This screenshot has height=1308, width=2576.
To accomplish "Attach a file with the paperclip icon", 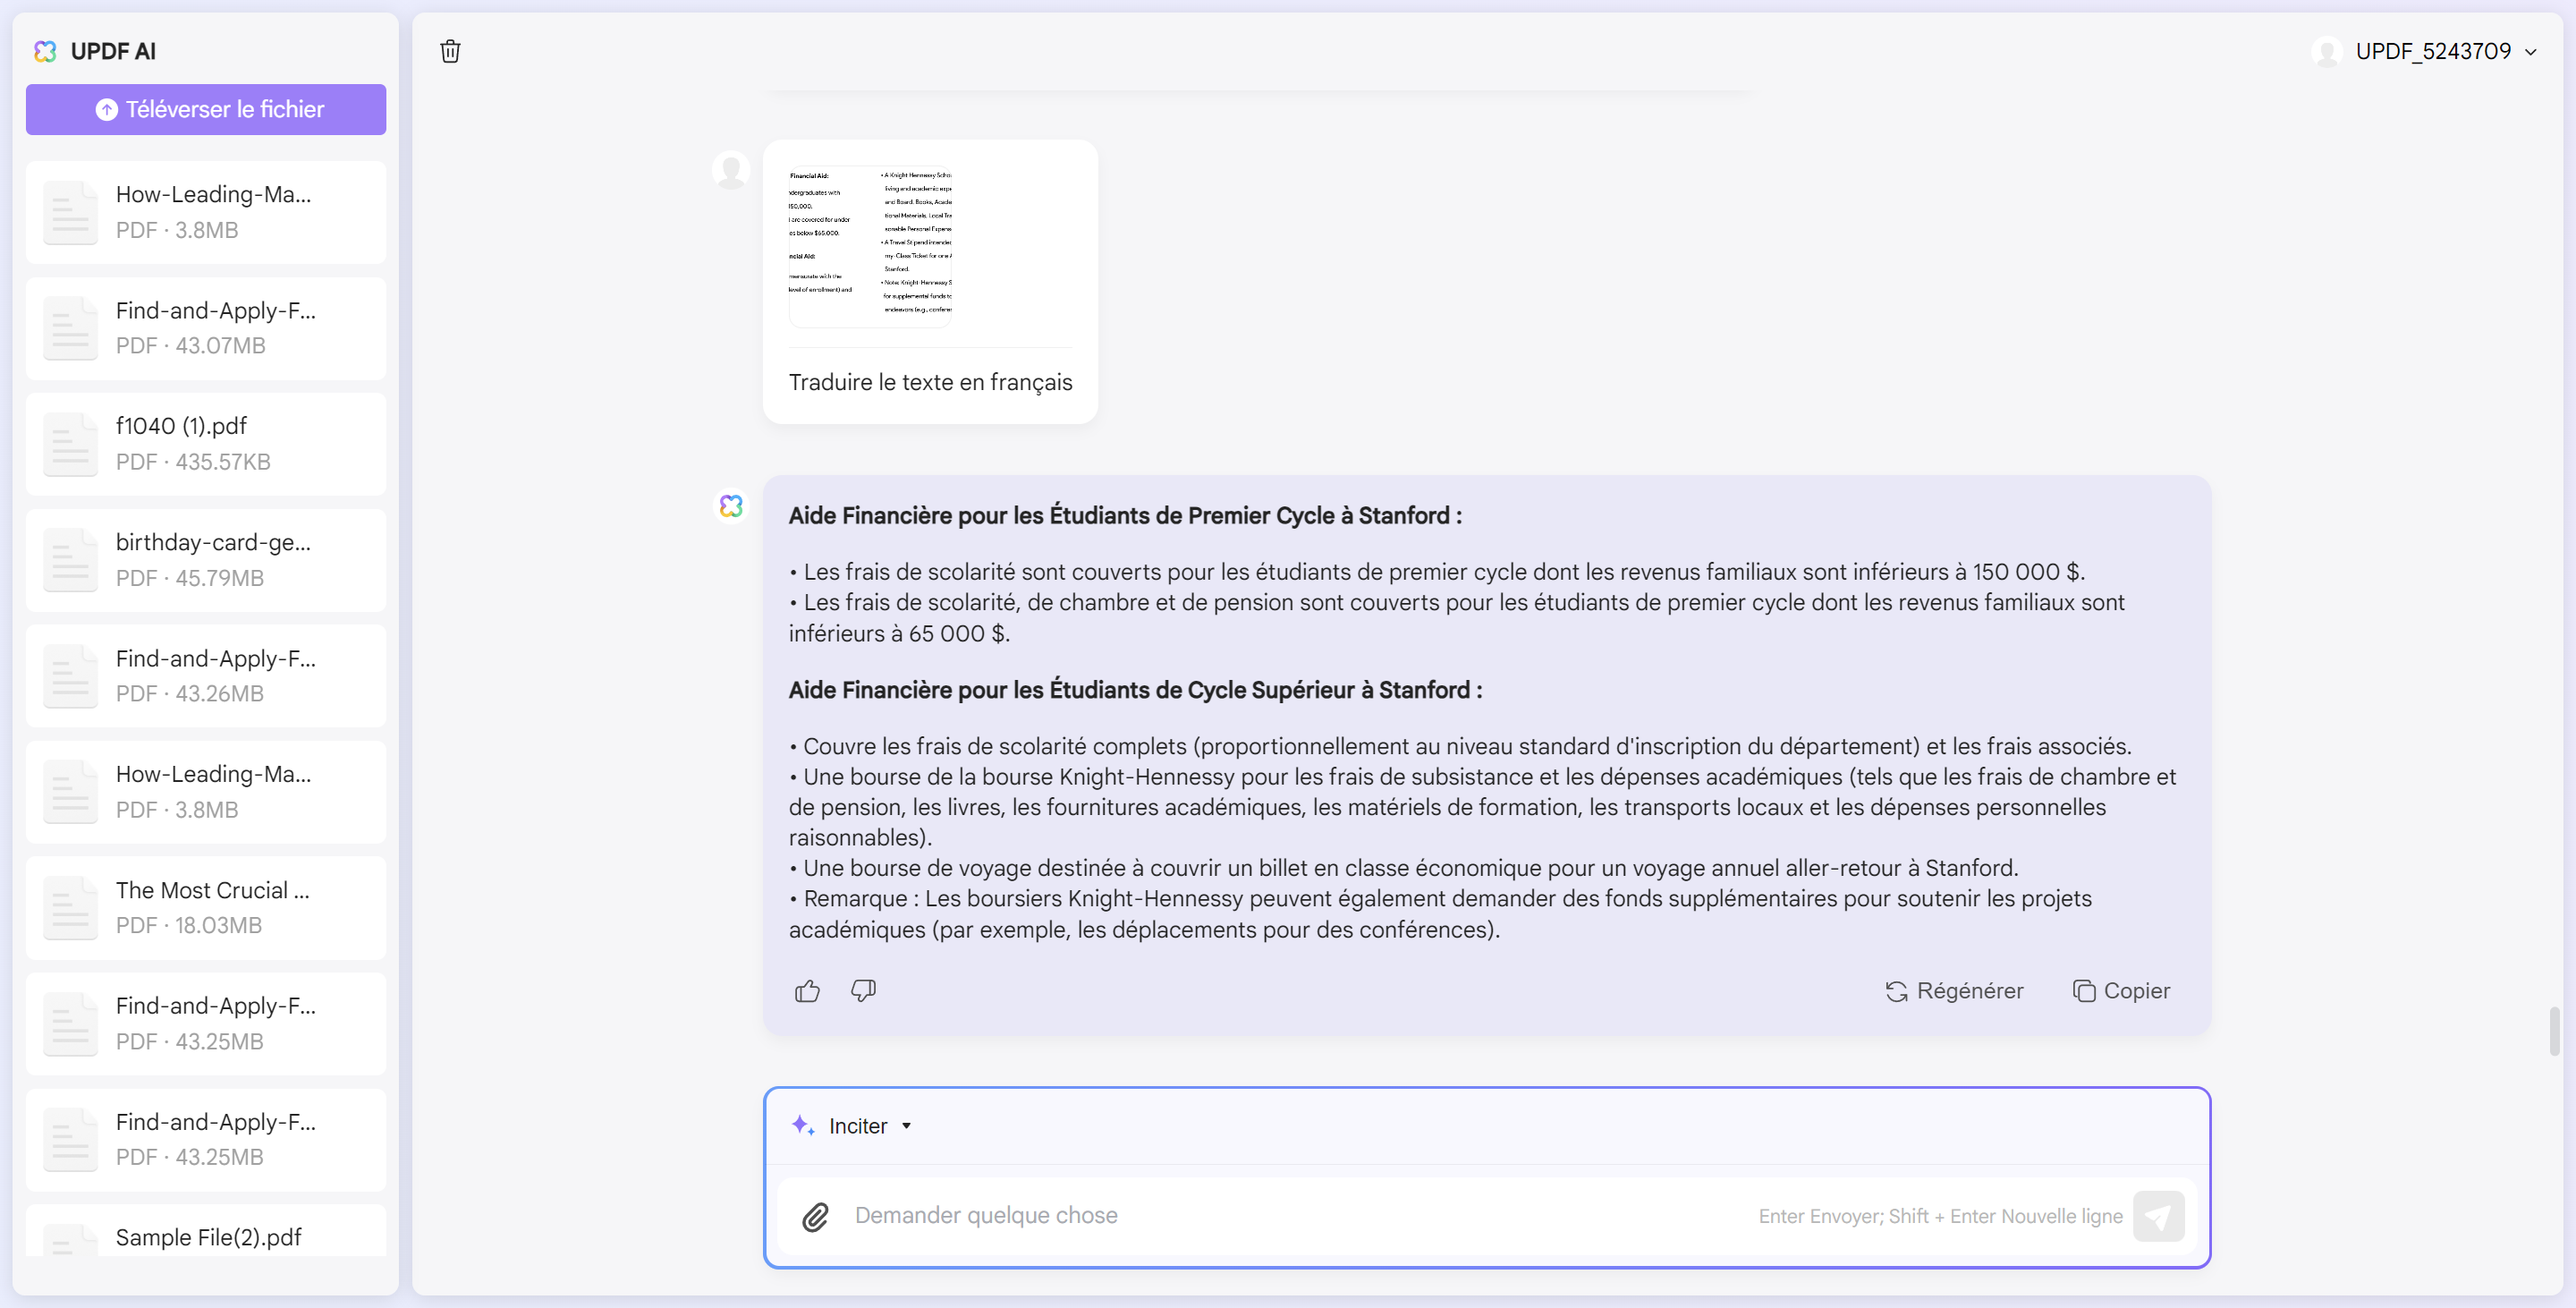I will (x=815, y=1216).
